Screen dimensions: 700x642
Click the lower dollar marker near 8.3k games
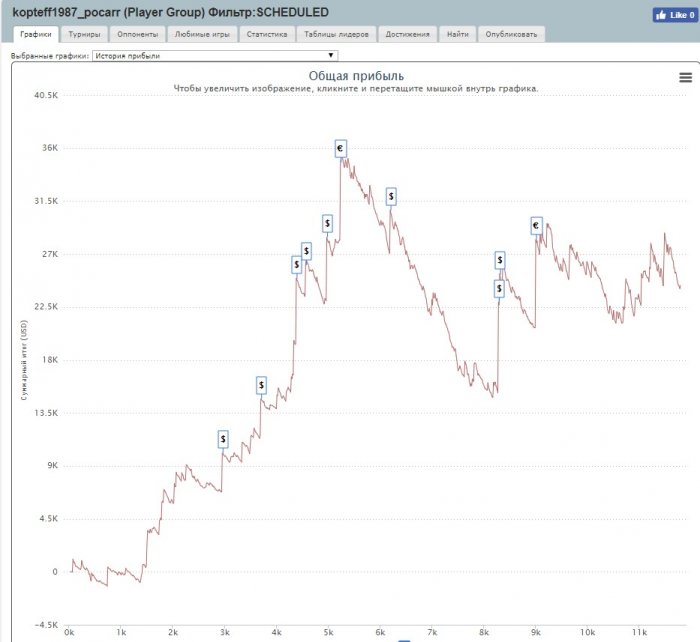coord(499,289)
